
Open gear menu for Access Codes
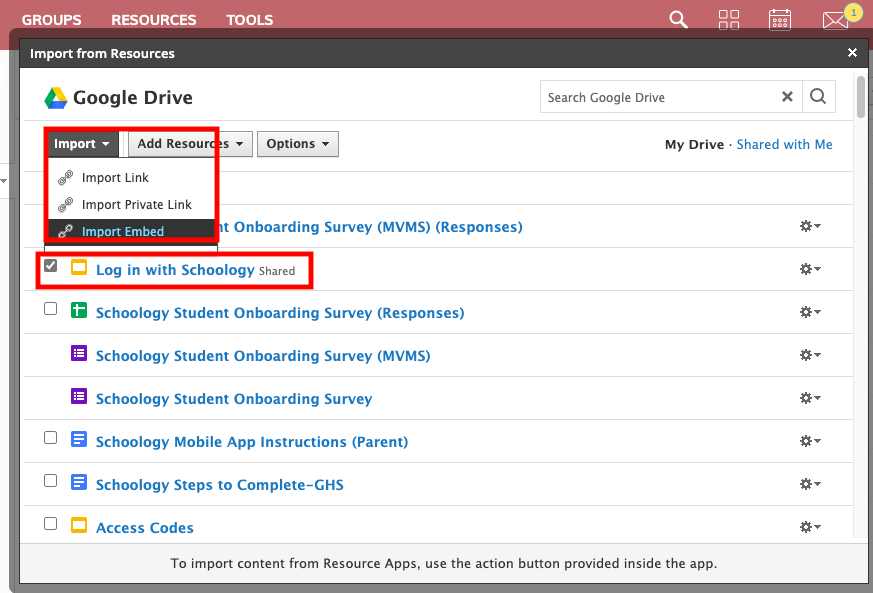point(810,527)
